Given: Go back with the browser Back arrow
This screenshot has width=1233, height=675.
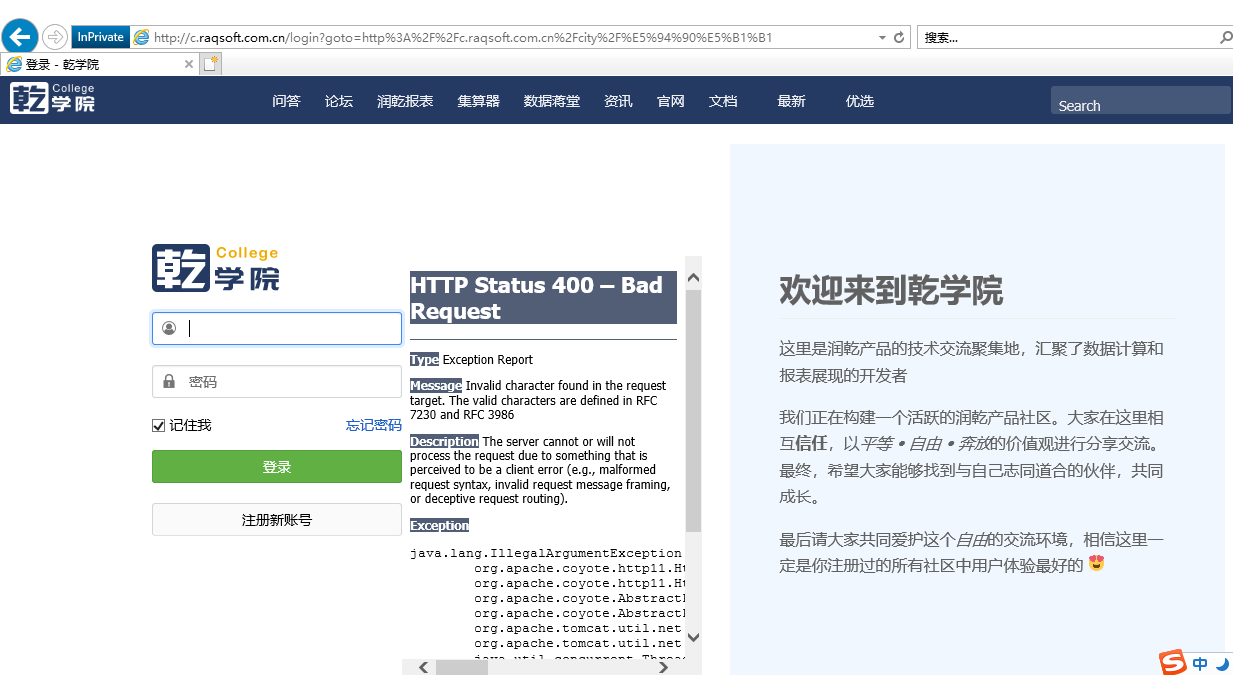Looking at the screenshot, I should coord(21,37).
